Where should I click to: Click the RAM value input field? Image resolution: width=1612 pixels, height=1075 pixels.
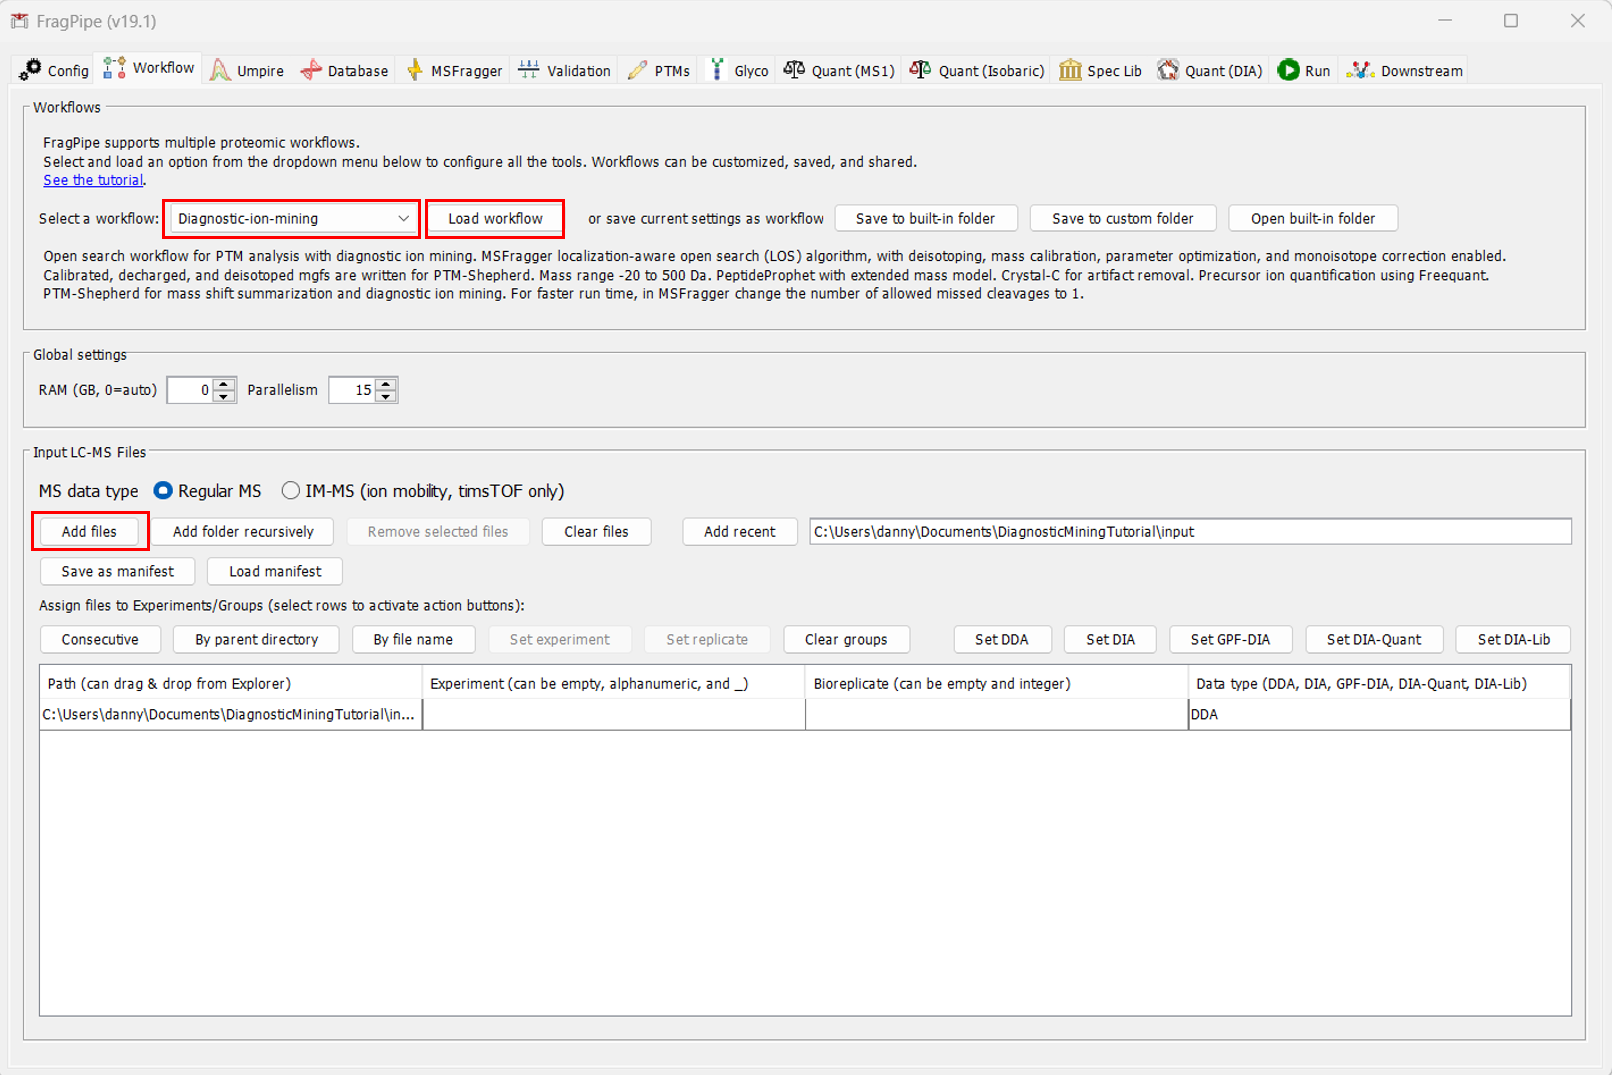click(191, 390)
